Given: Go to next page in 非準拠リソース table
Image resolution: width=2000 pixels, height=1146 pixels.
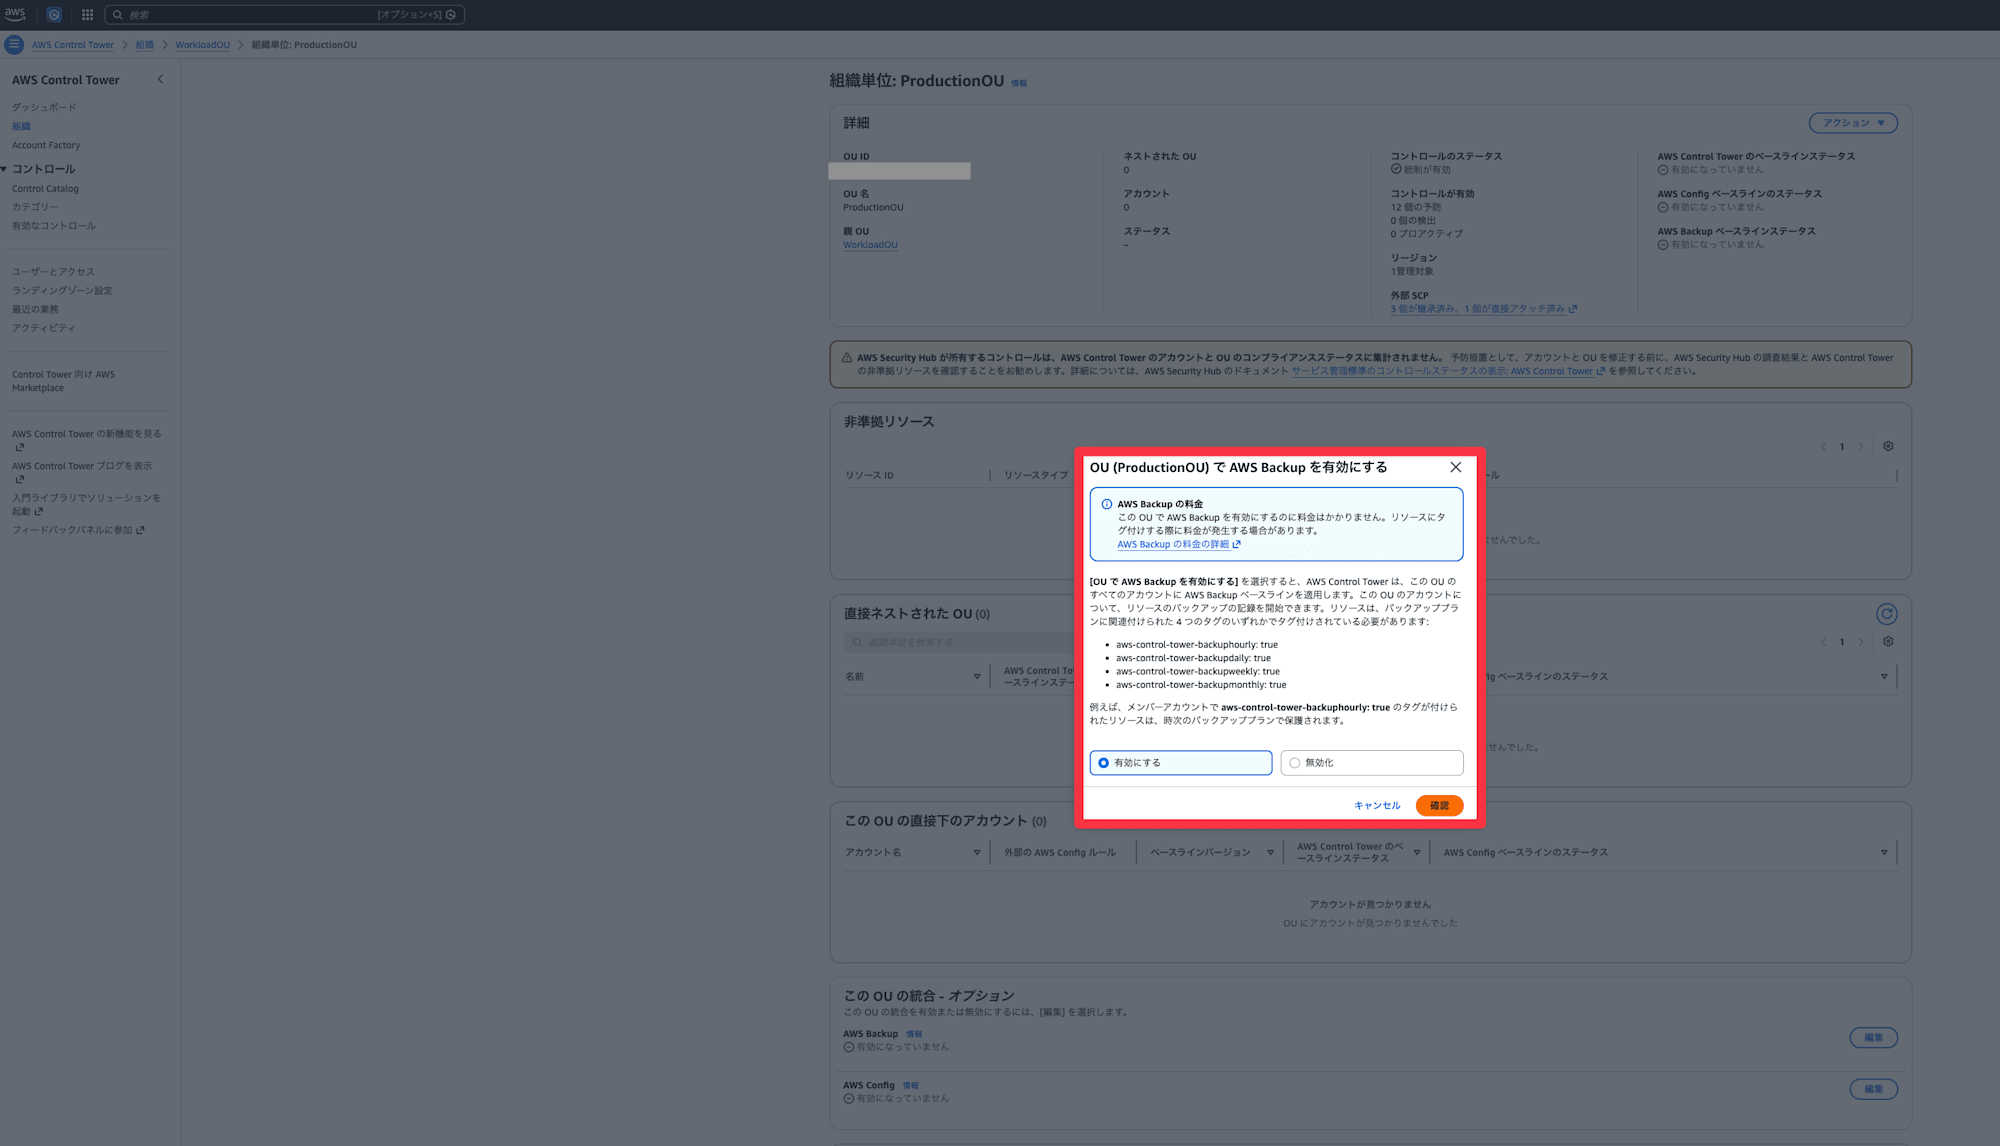Looking at the screenshot, I should [x=1861, y=447].
